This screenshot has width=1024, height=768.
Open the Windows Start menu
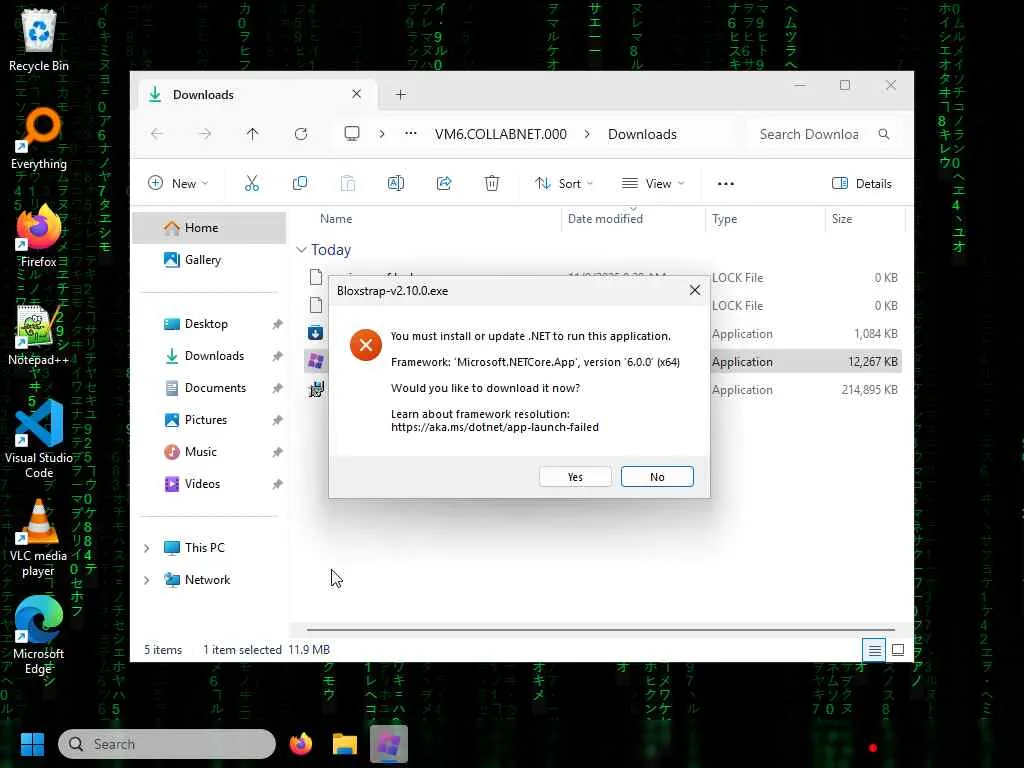(32, 744)
